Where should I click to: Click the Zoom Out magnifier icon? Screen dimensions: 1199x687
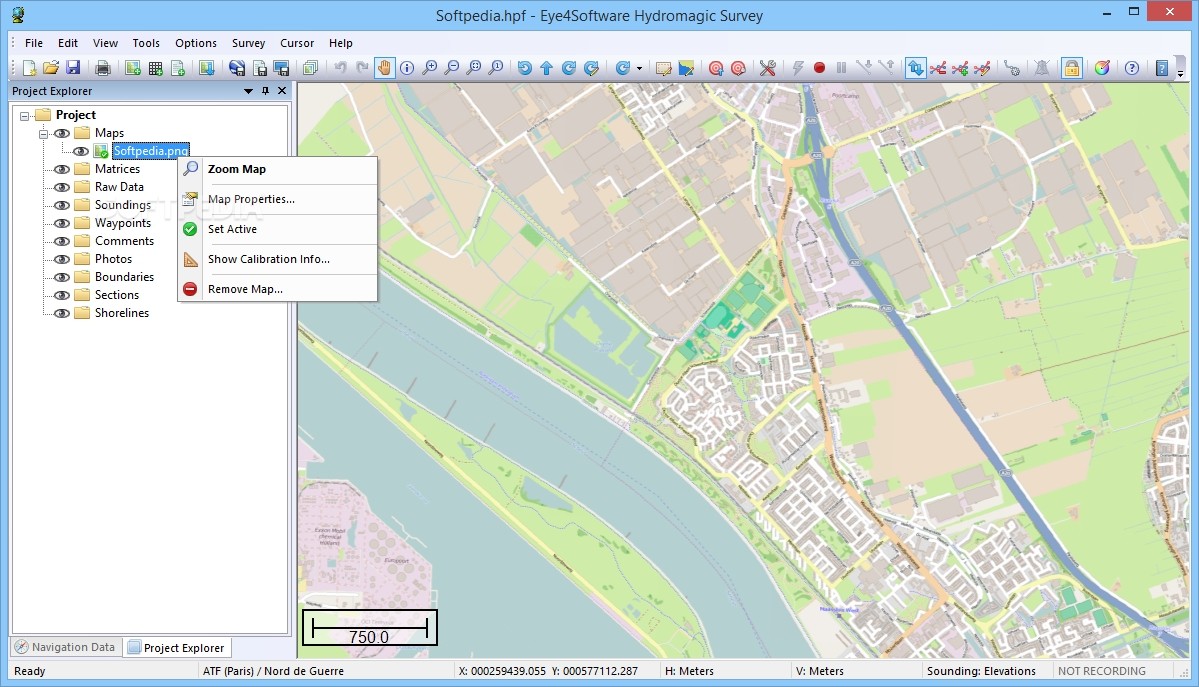tap(452, 68)
